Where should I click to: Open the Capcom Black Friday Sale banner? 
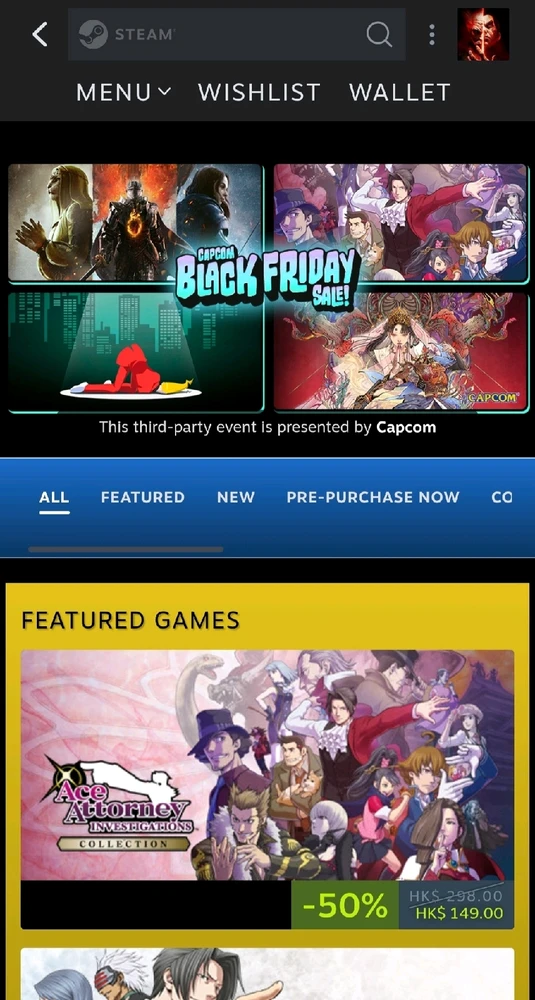point(267,287)
